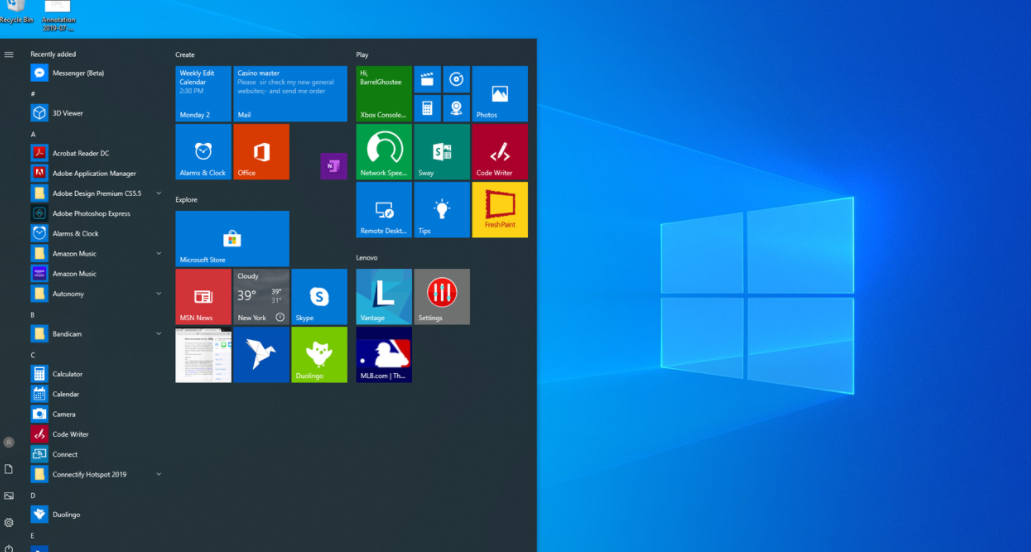Open the Movies & TV clapperboard tile
This screenshot has height=552, width=1031.
click(427, 80)
